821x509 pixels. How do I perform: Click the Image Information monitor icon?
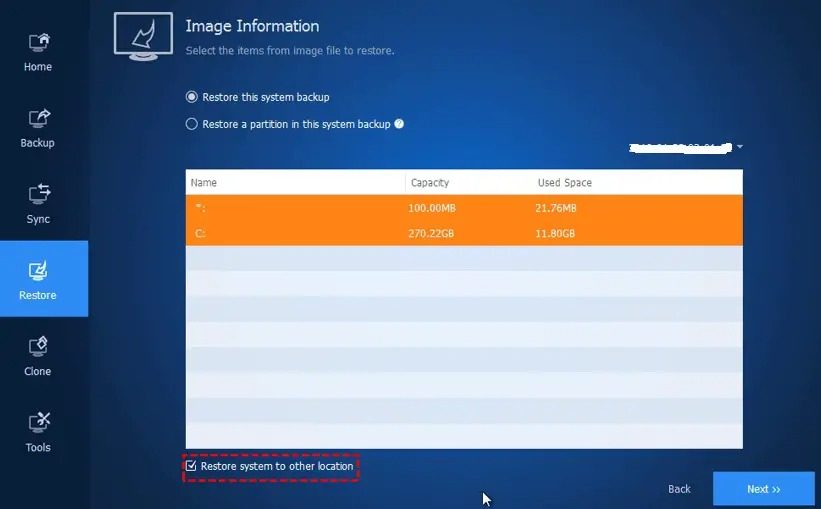pyautogui.click(x=143, y=36)
